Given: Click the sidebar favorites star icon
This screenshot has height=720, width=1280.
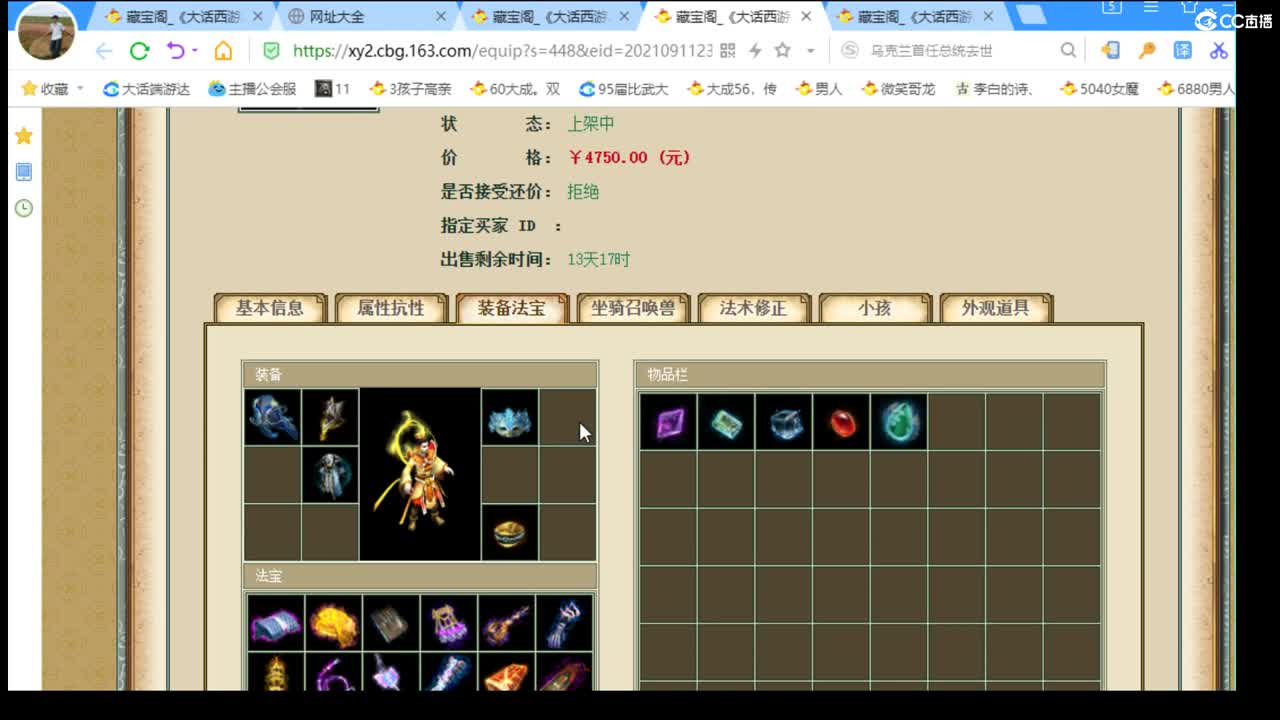Looking at the screenshot, I should (x=24, y=136).
